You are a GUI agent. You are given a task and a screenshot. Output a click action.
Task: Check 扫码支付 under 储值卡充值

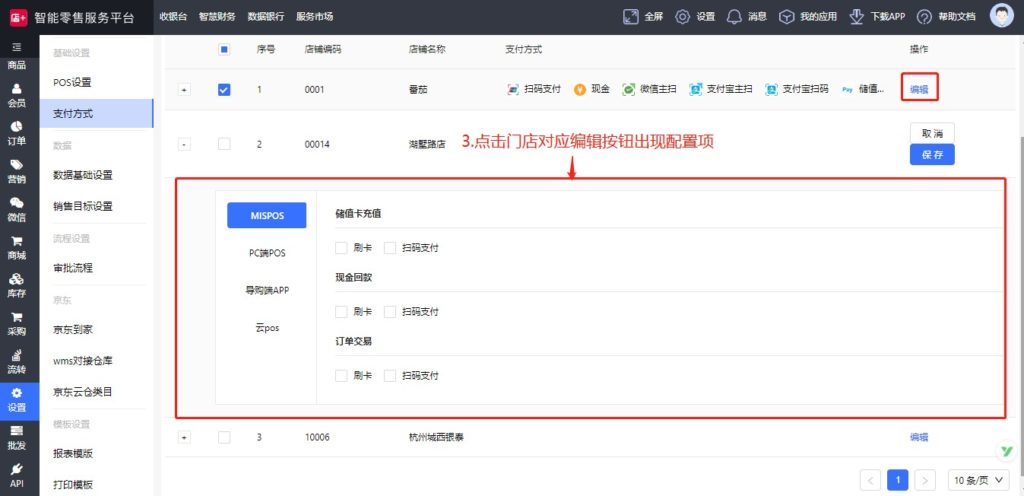[390, 248]
